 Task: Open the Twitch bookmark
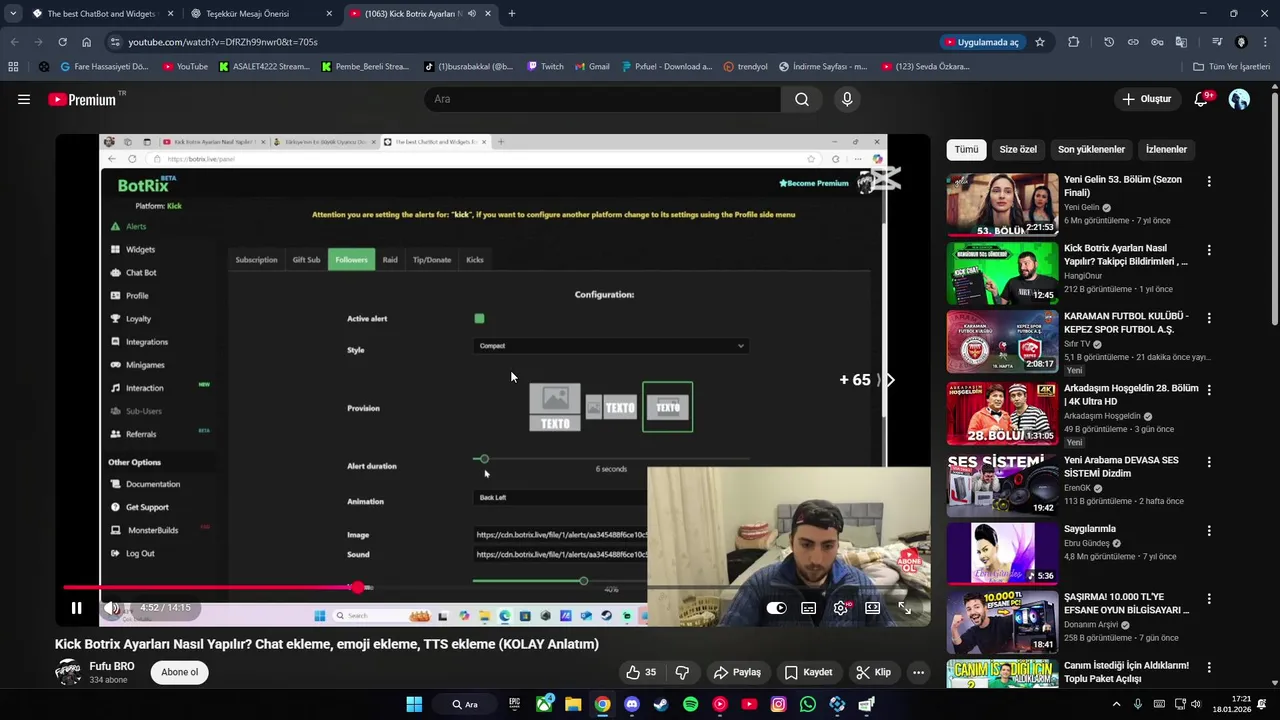click(545, 67)
